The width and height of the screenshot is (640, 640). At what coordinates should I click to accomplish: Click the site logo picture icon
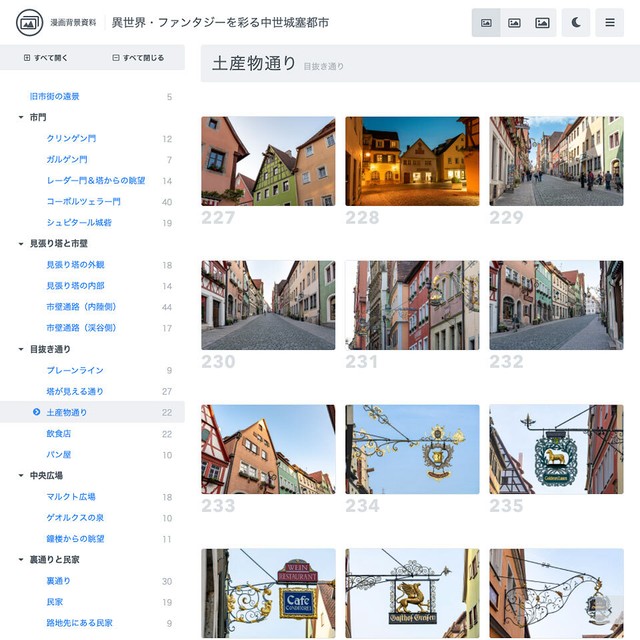[x=29, y=22]
